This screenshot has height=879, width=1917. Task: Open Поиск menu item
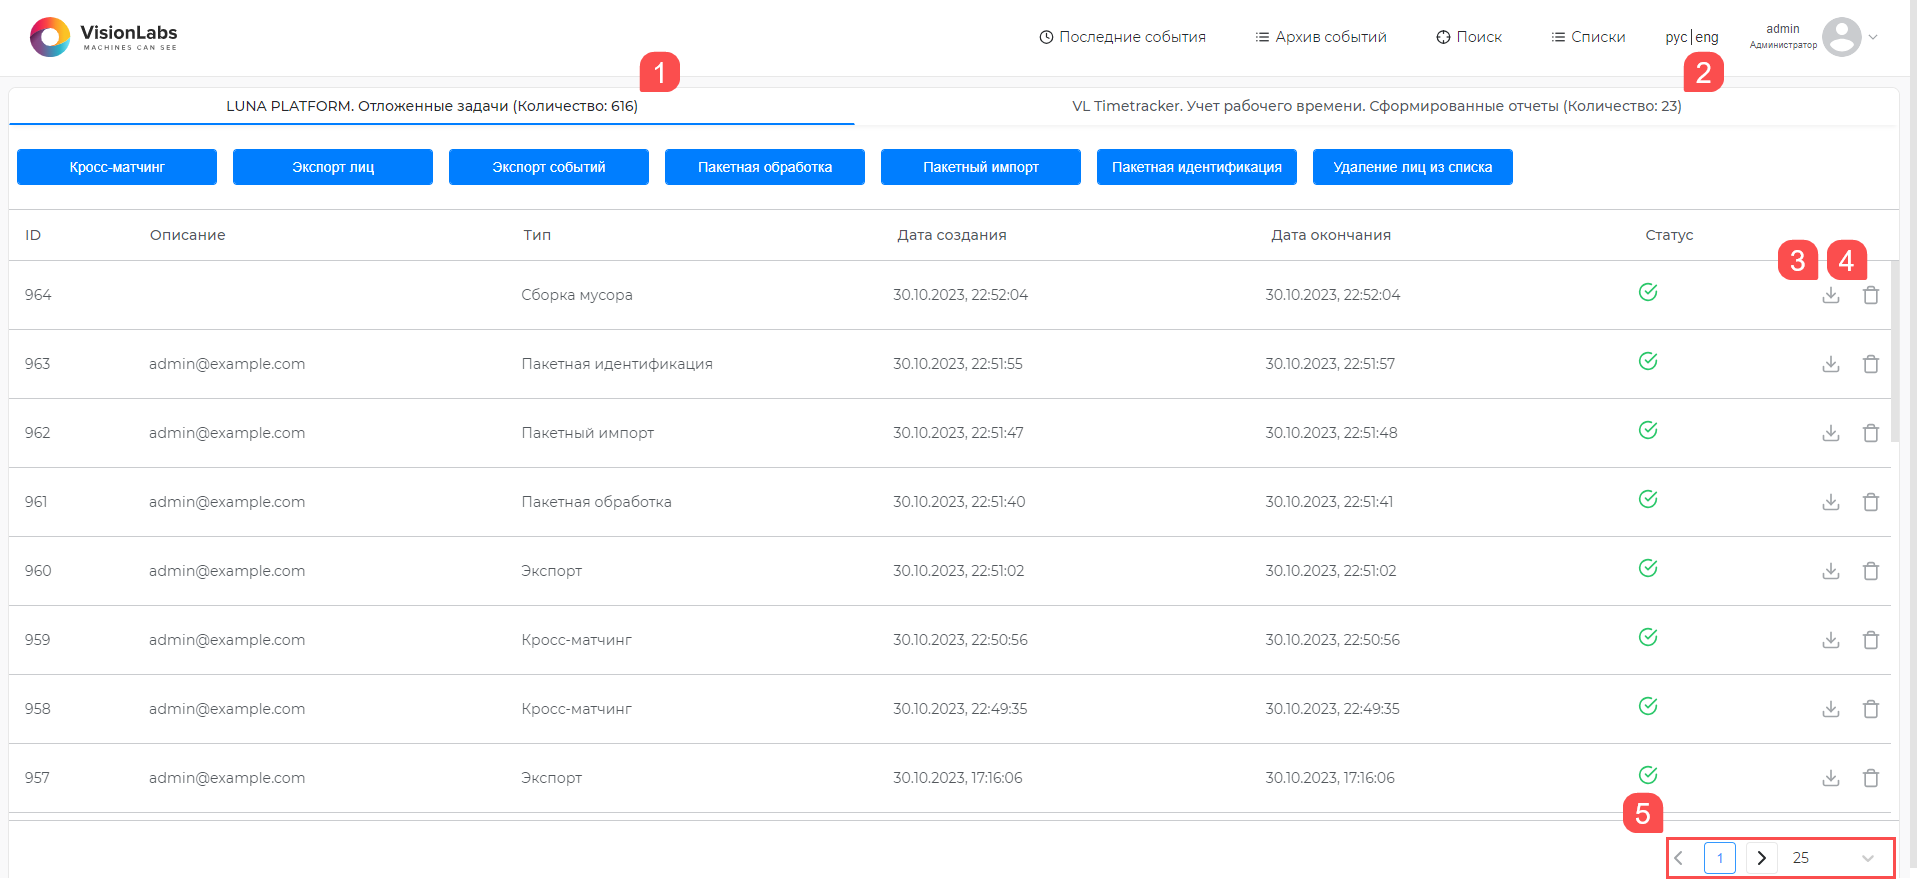1469,37
